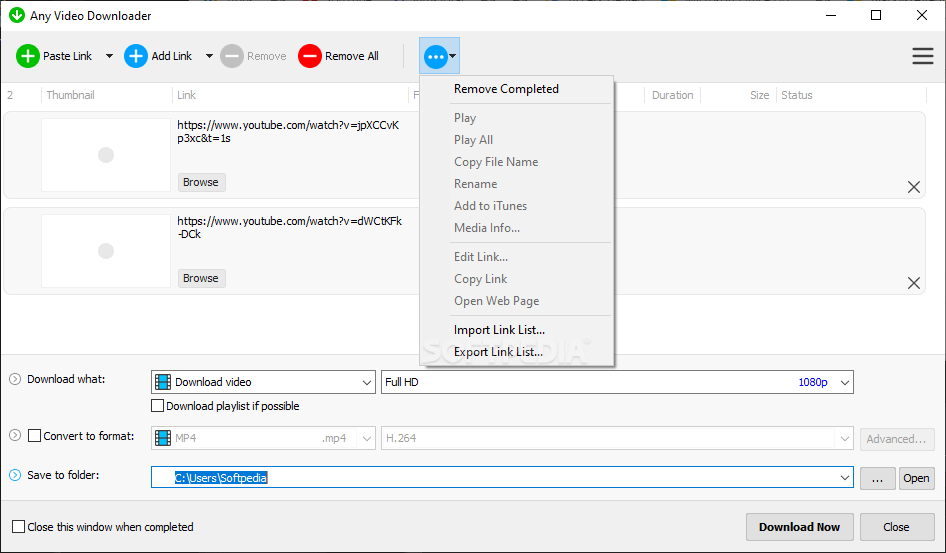Remove the jpXCCvK link row via X

(x=913, y=187)
